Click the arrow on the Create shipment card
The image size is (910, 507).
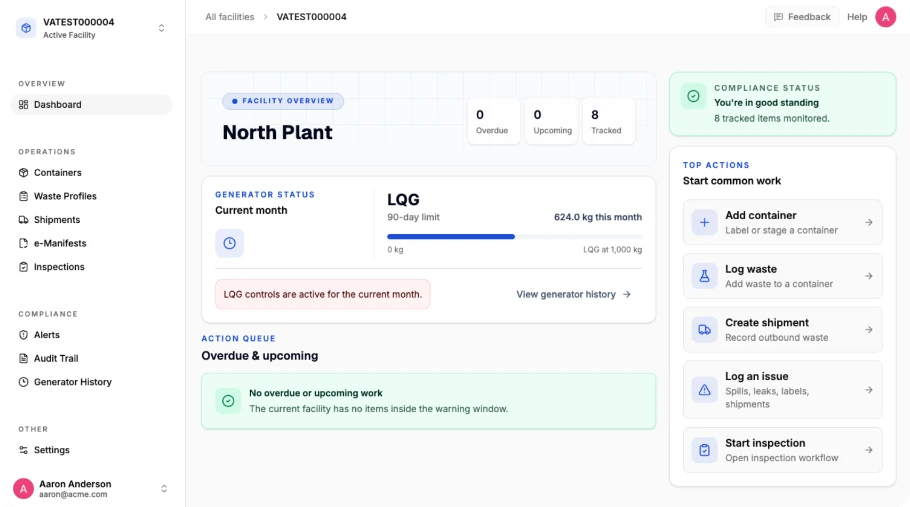(869, 329)
